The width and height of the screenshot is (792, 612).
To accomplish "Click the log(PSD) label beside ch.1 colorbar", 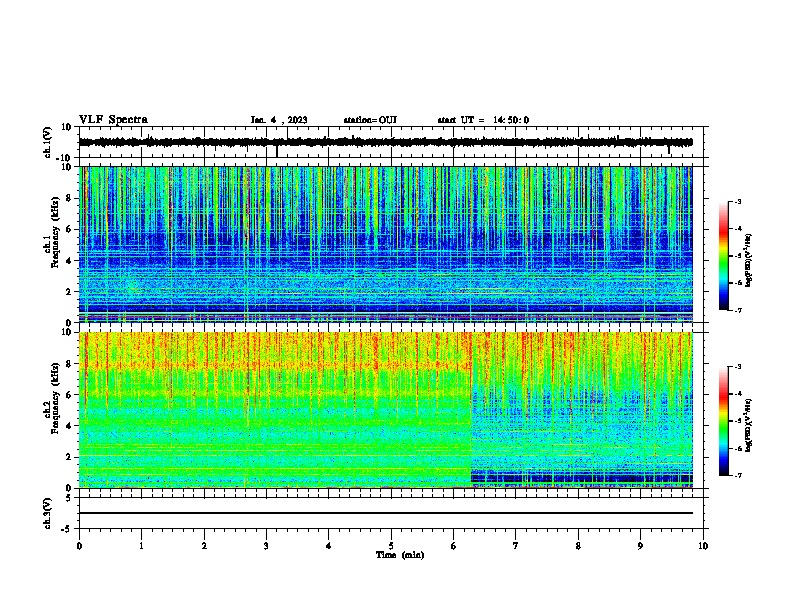I will pyautogui.click(x=749, y=260).
